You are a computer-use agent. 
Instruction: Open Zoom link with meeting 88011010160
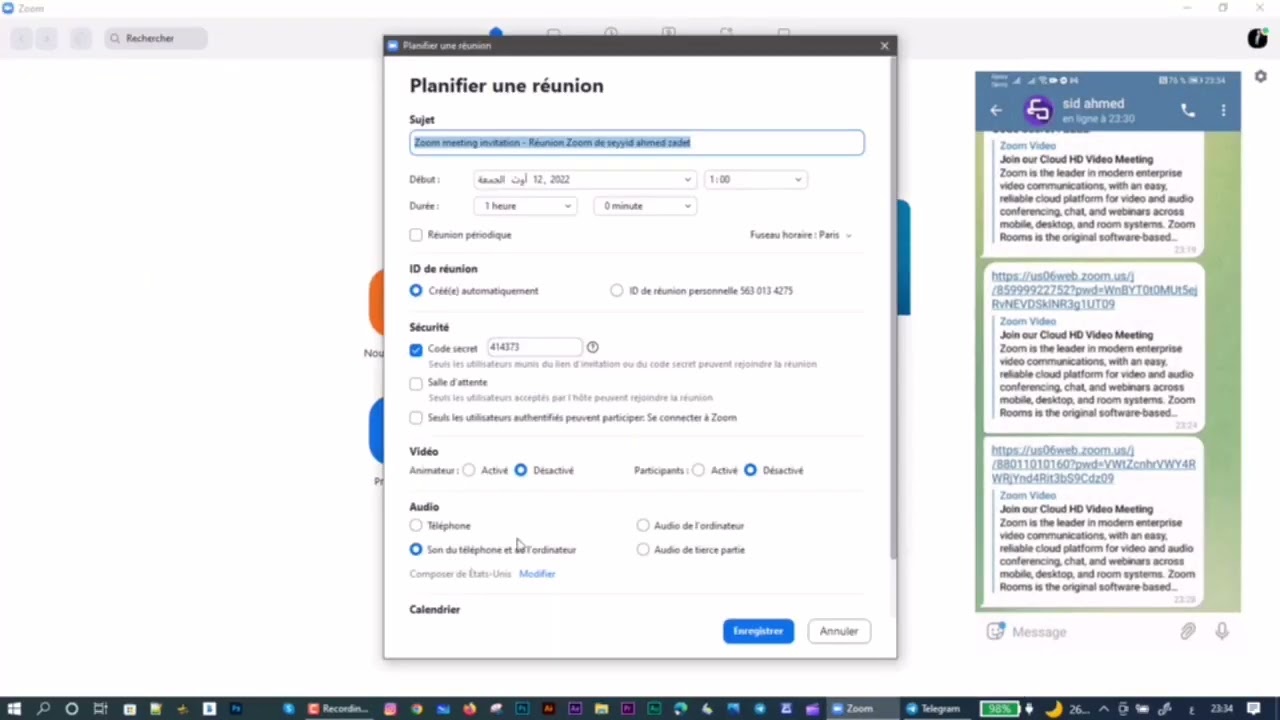(x=1093, y=464)
